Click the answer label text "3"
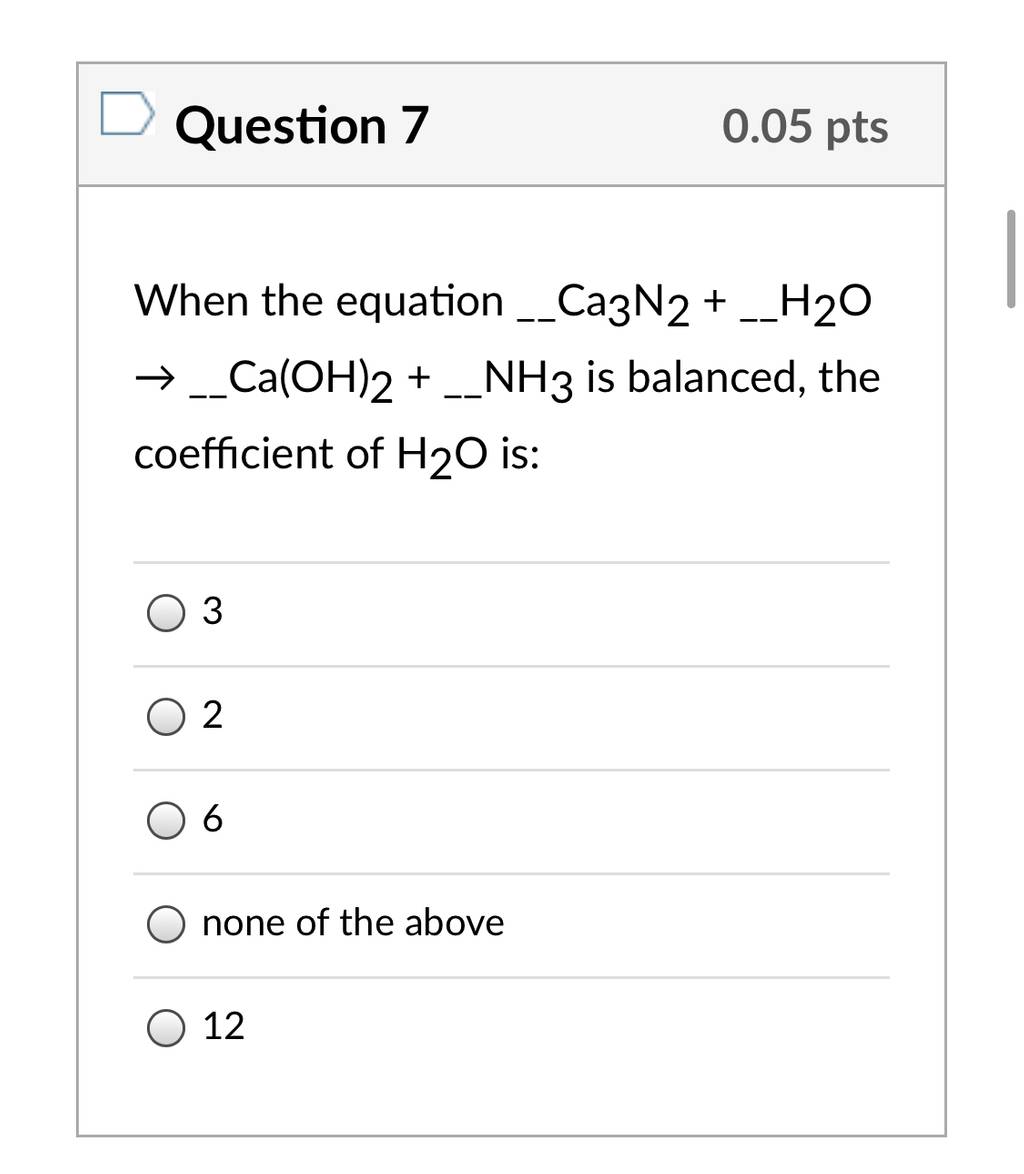Viewport: 1024px width, 1174px height. [213, 611]
